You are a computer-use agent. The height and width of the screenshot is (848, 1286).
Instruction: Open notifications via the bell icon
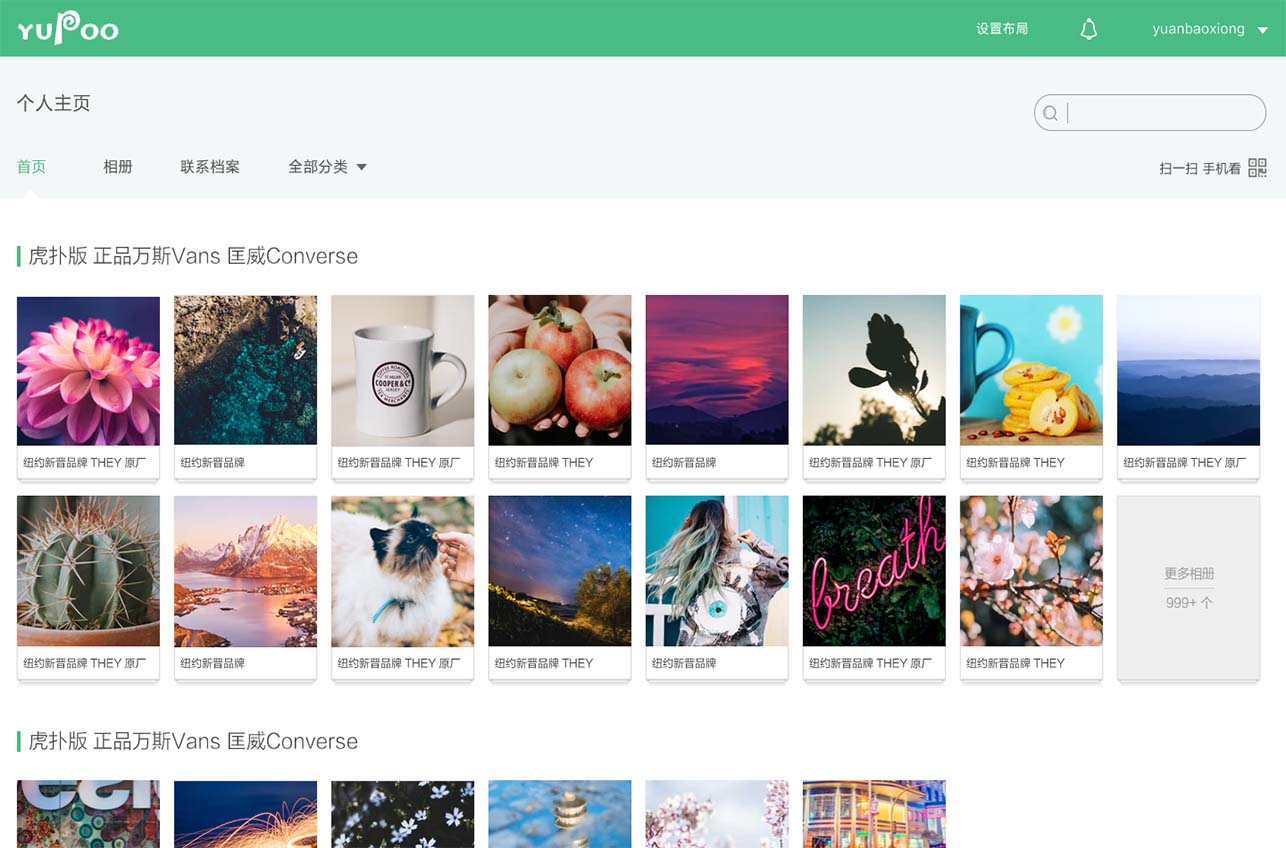[x=1089, y=29]
